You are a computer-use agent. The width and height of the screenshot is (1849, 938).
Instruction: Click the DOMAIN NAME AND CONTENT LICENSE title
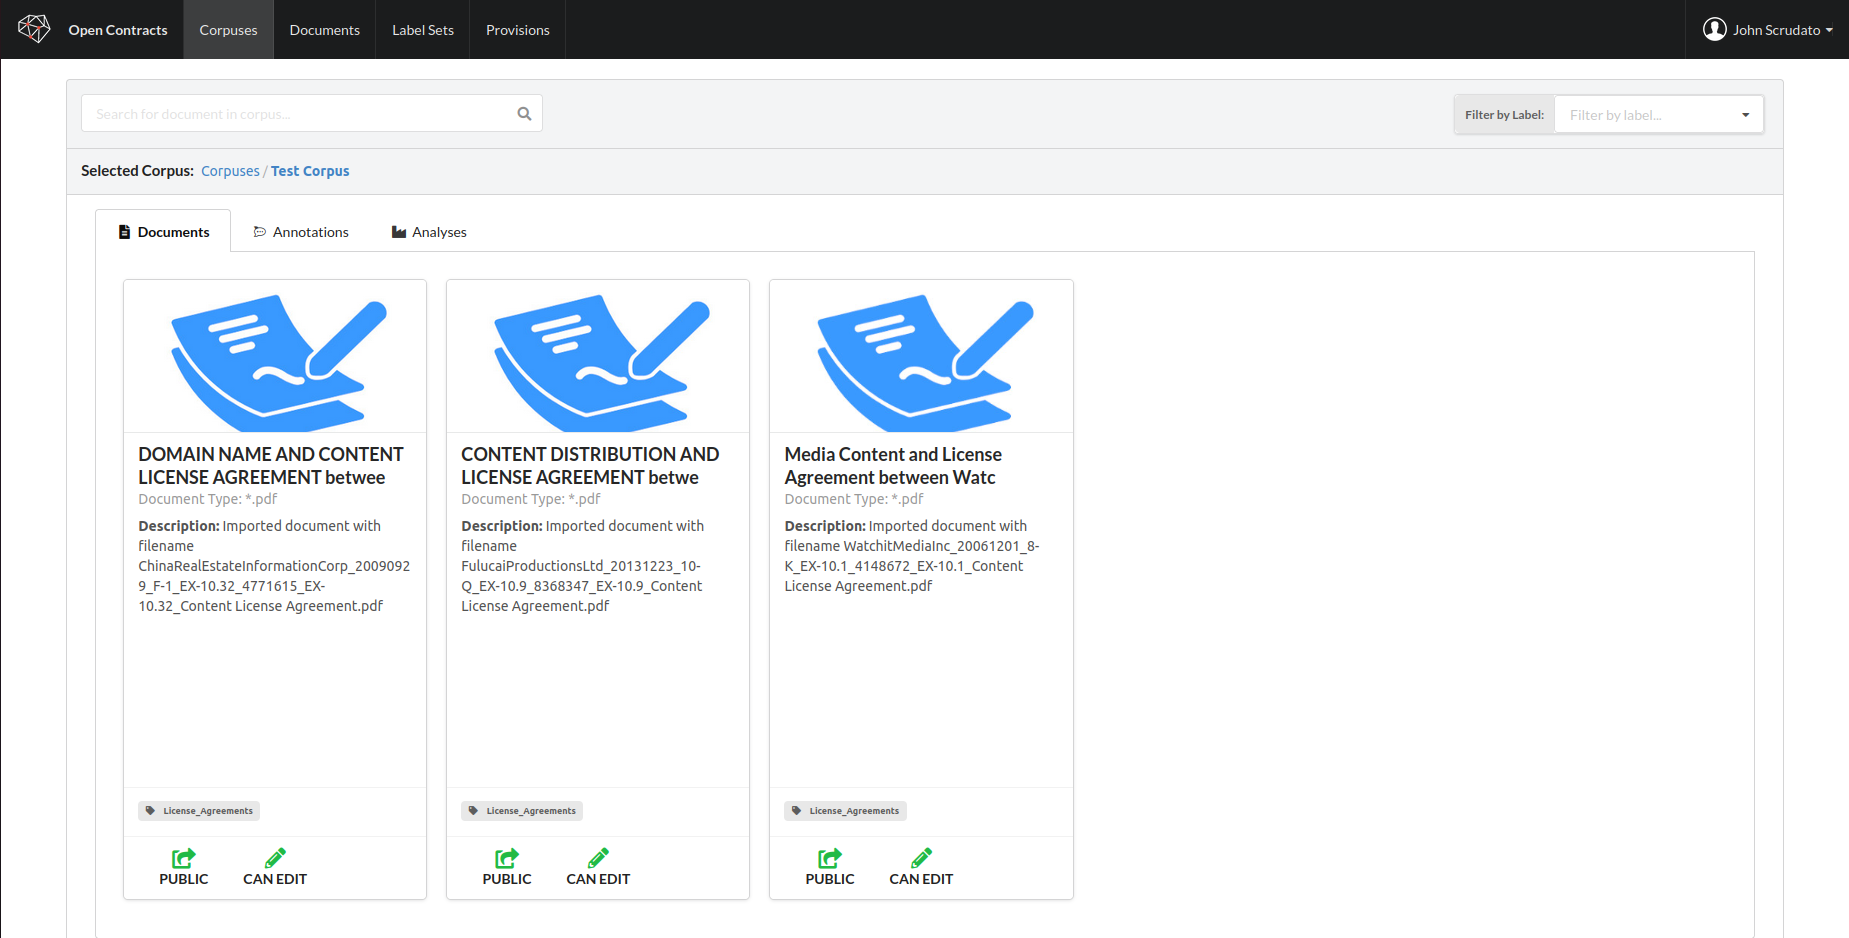(x=271, y=466)
